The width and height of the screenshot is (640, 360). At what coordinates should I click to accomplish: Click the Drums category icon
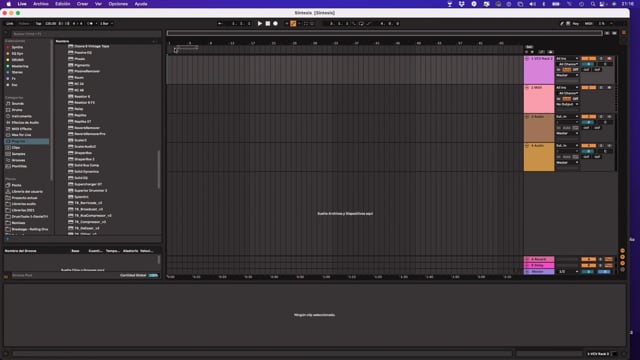click(8, 110)
